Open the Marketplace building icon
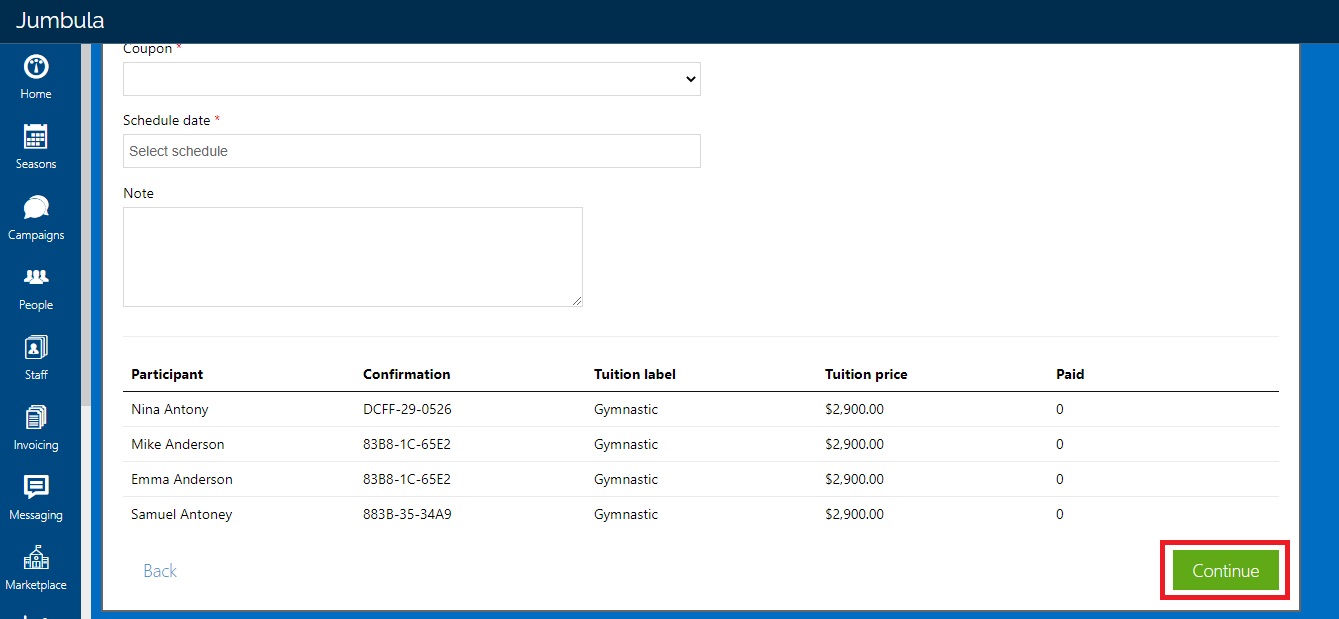The image size is (1339, 619). [36, 557]
